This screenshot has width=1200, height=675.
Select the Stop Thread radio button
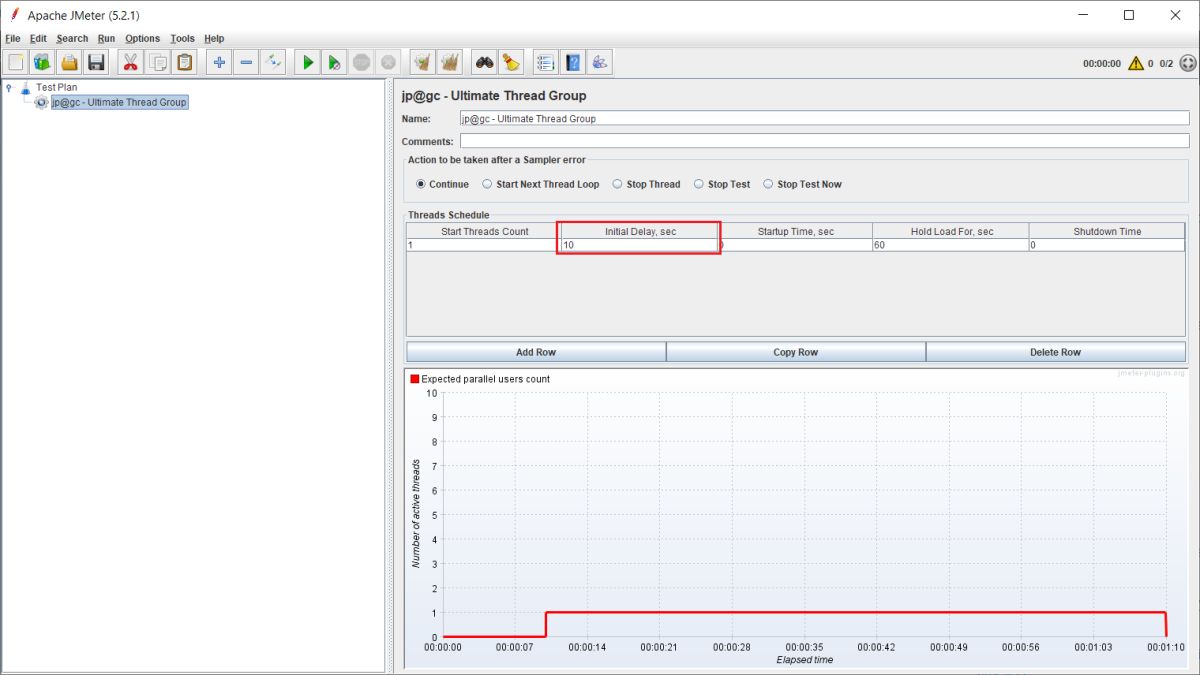pos(617,184)
